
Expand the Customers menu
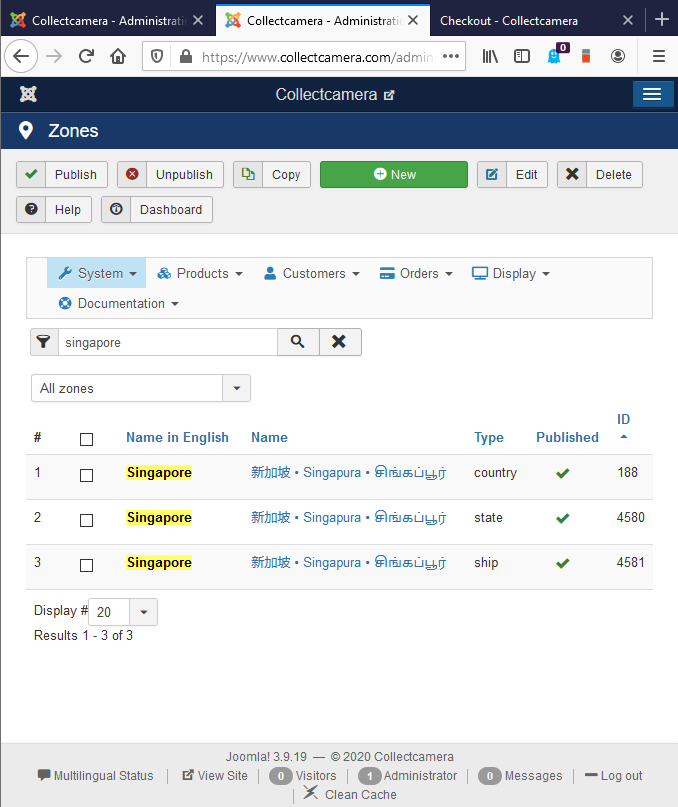311,273
